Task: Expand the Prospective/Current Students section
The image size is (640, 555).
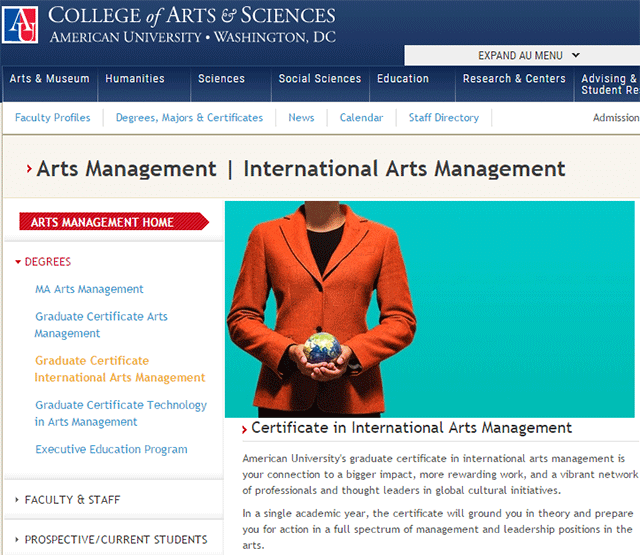Action: point(111,540)
